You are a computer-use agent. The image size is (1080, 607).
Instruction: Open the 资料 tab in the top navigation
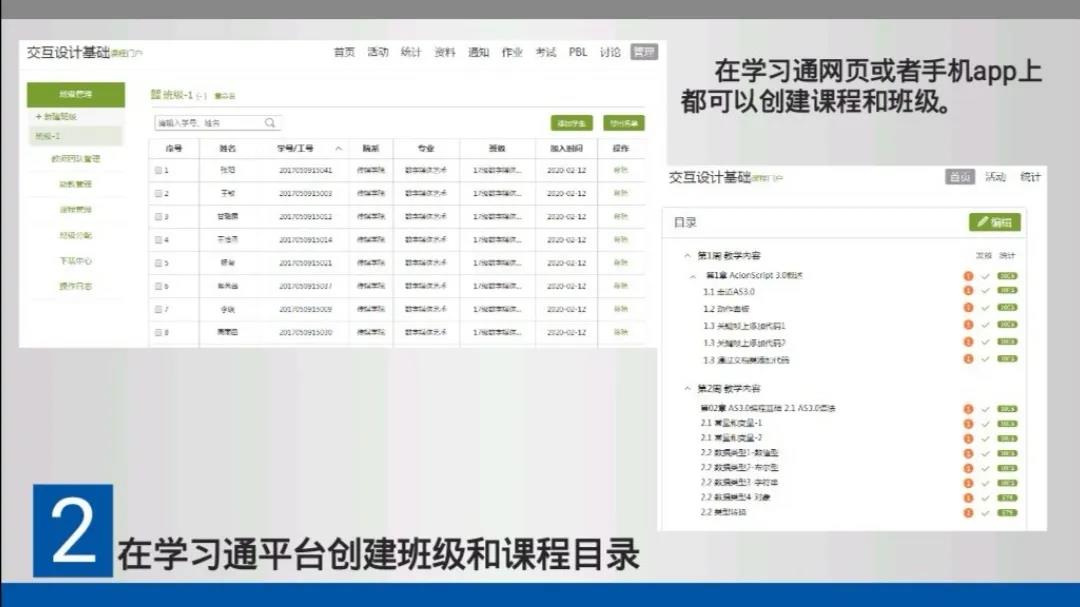[444, 52]
